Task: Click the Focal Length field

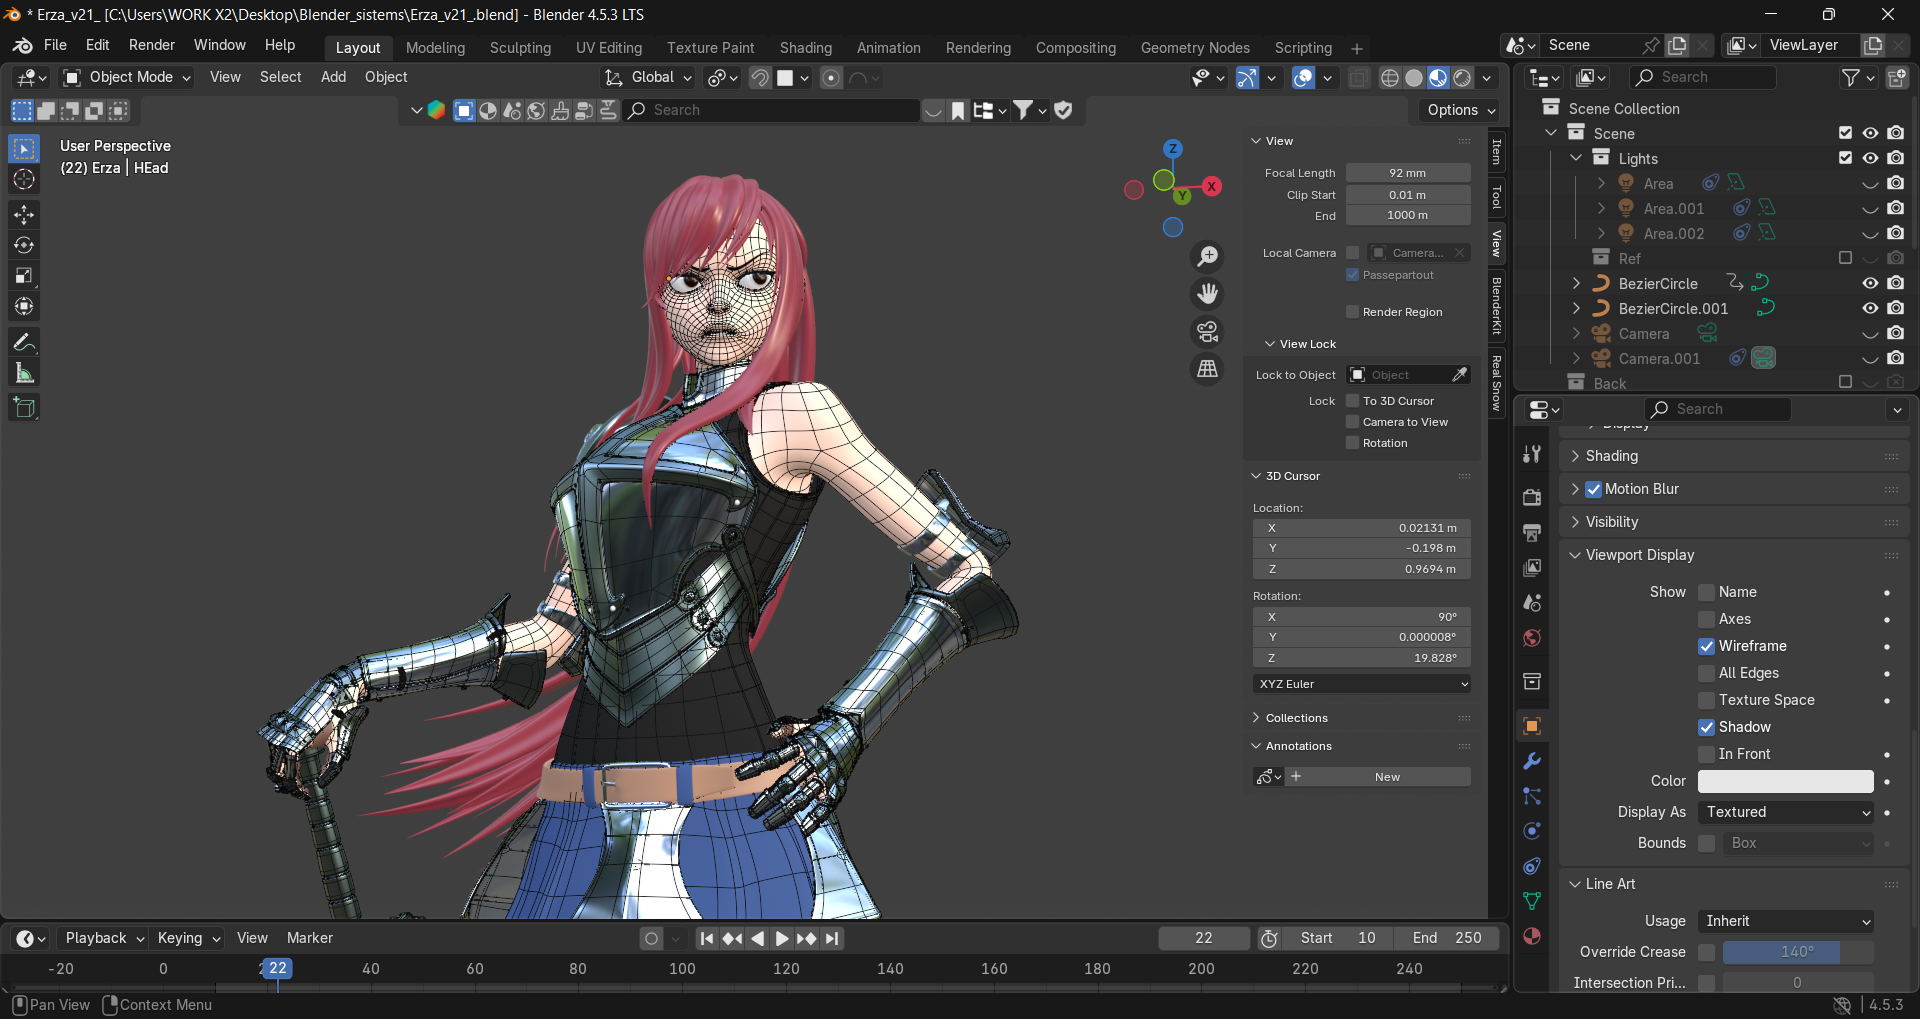Action: (1407, 173)
